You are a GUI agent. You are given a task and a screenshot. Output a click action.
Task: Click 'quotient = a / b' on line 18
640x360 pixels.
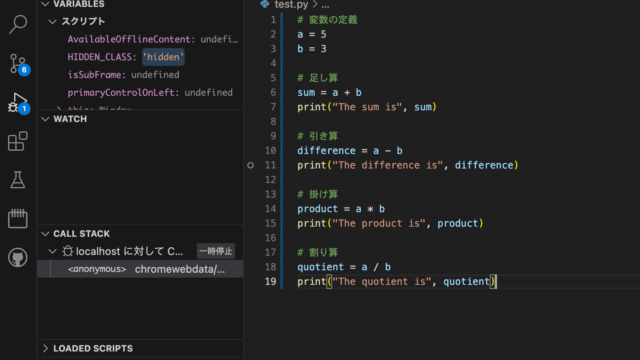[344, 267]
